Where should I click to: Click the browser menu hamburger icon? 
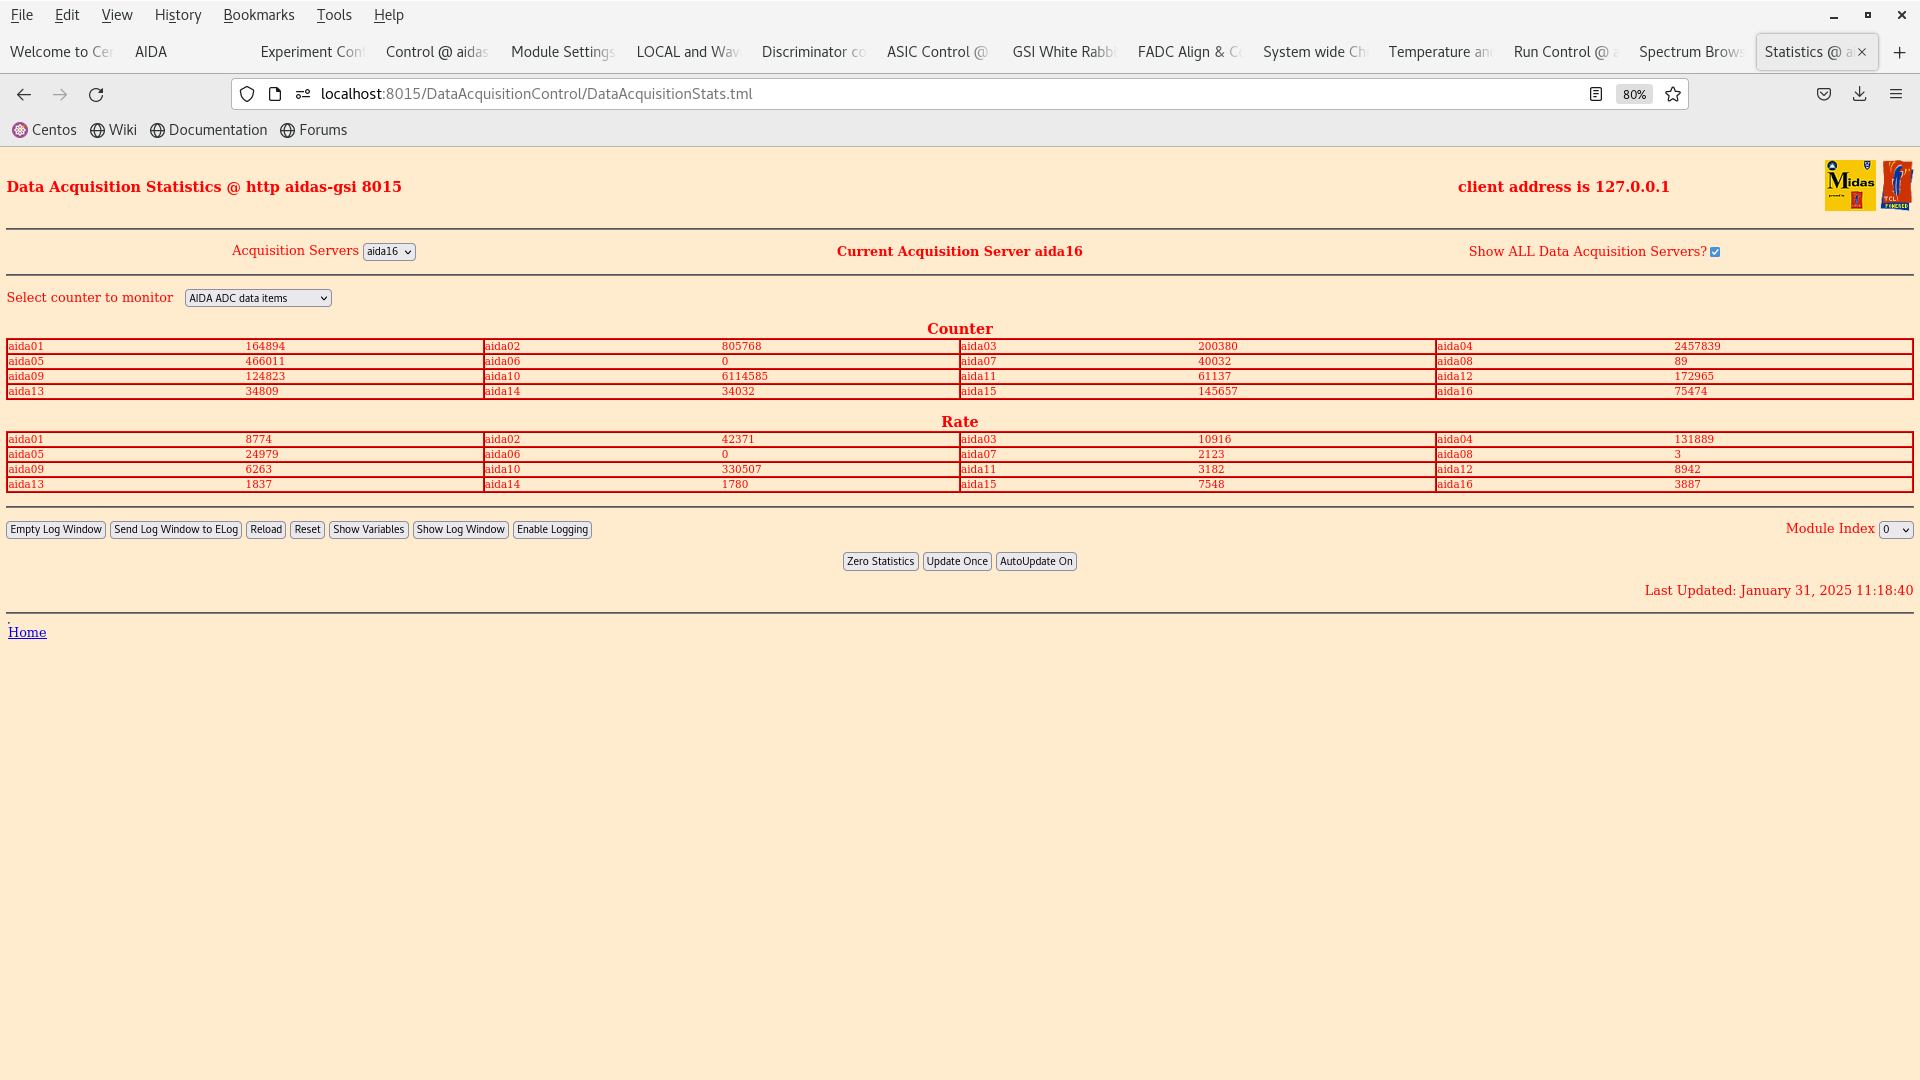click(x=1896, y=94)
